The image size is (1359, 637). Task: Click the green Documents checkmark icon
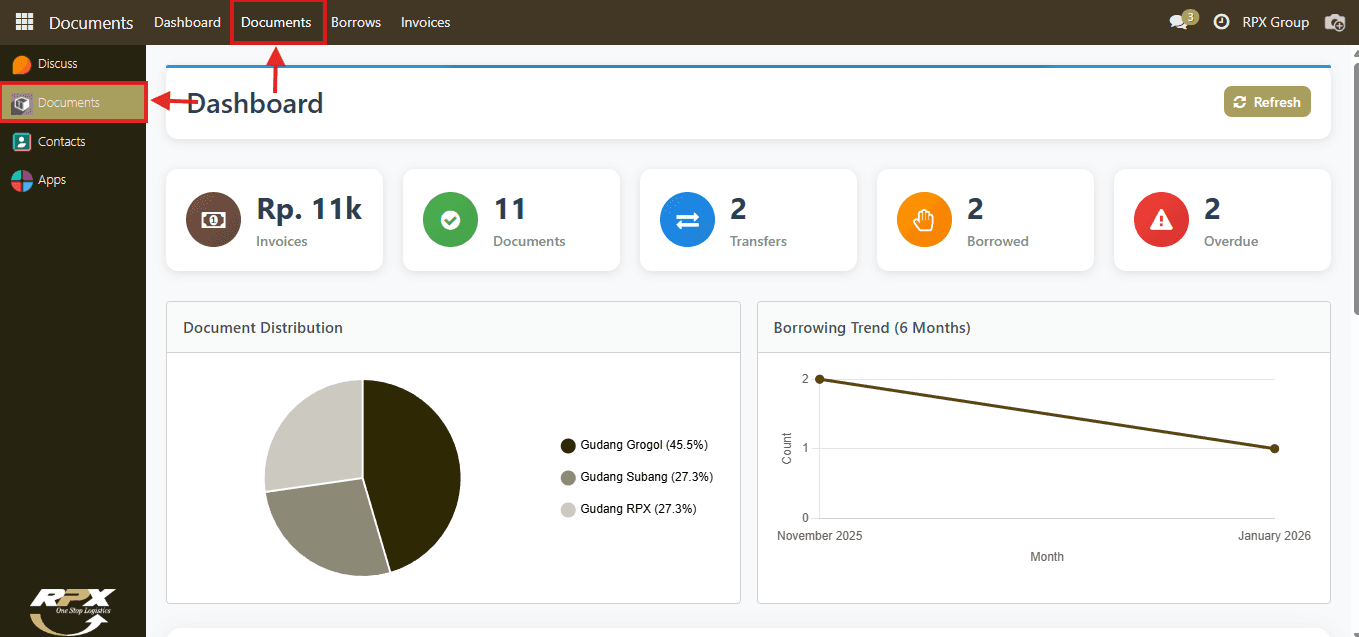451,220
